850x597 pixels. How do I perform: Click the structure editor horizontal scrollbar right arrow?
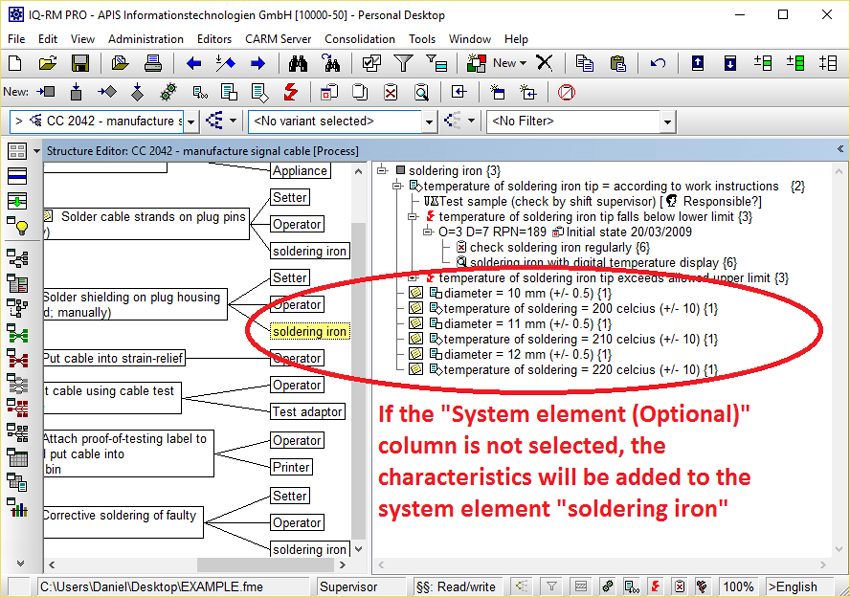pos(342,564)
